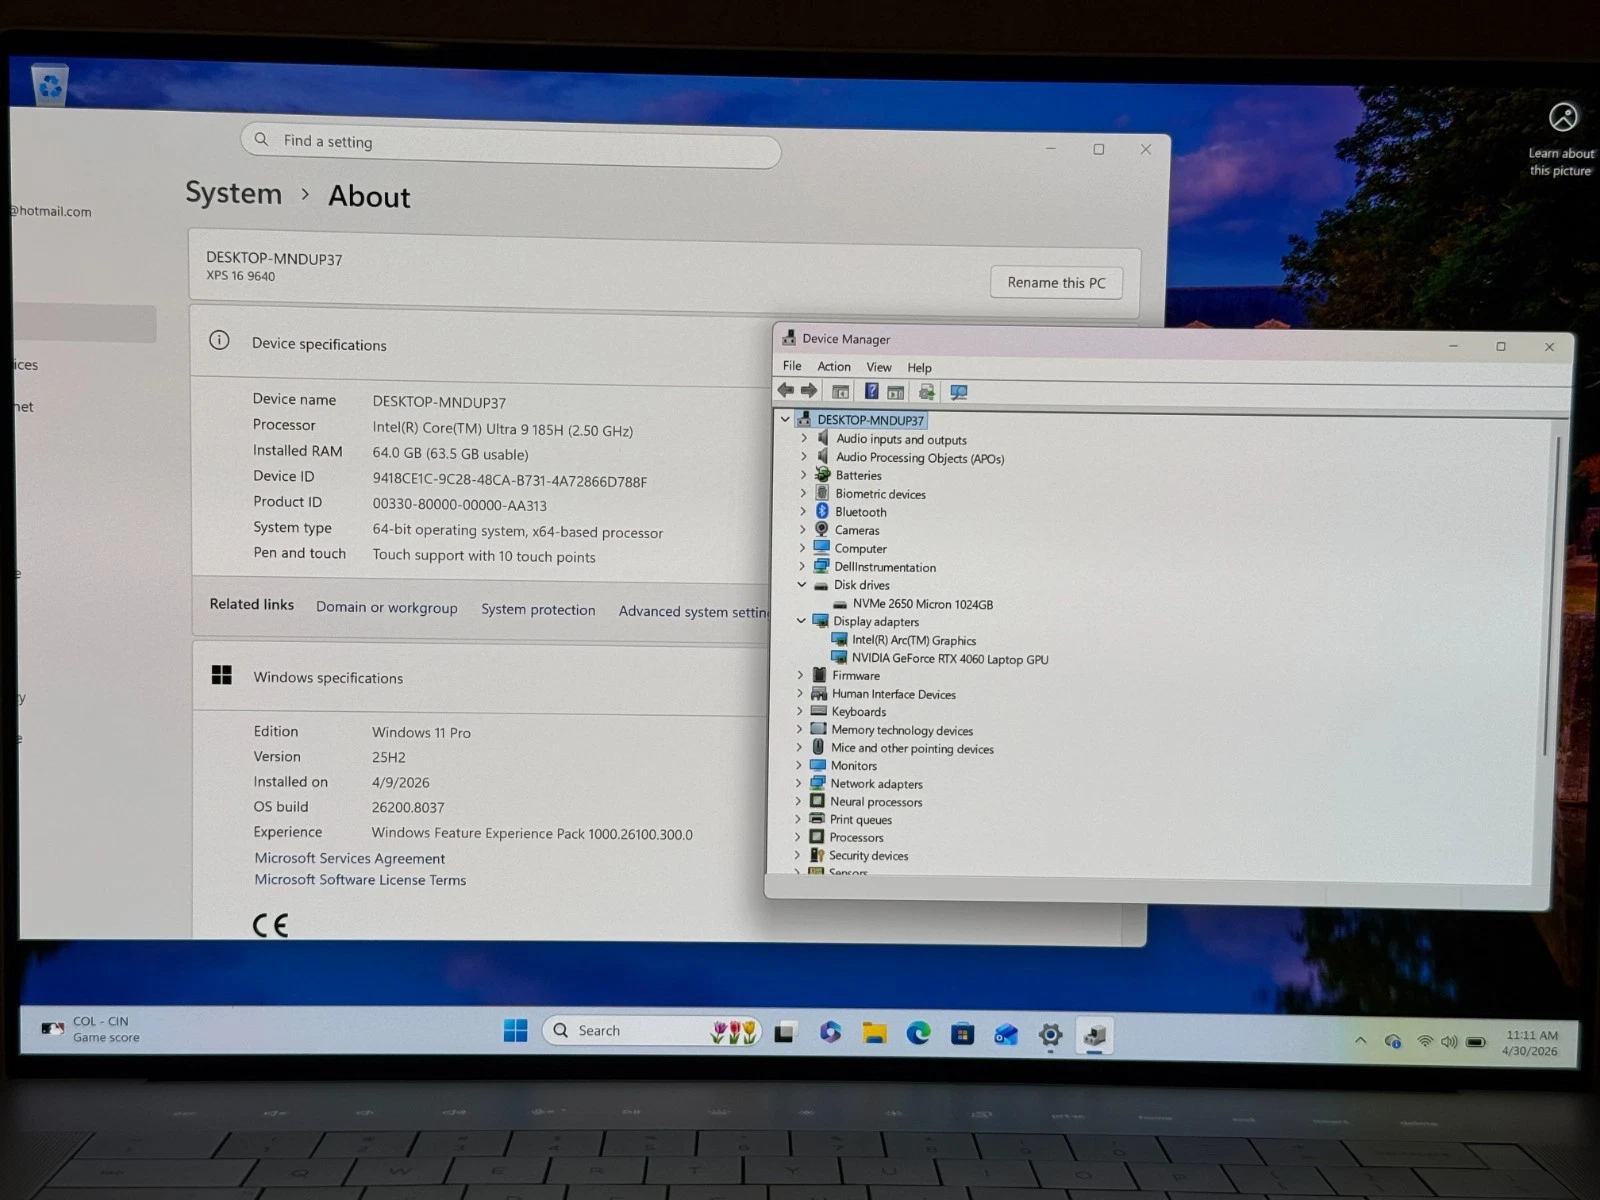Open the Domain or workgroup link
The height and width of the screenshot is (1200, 1600).
point(386,607)
